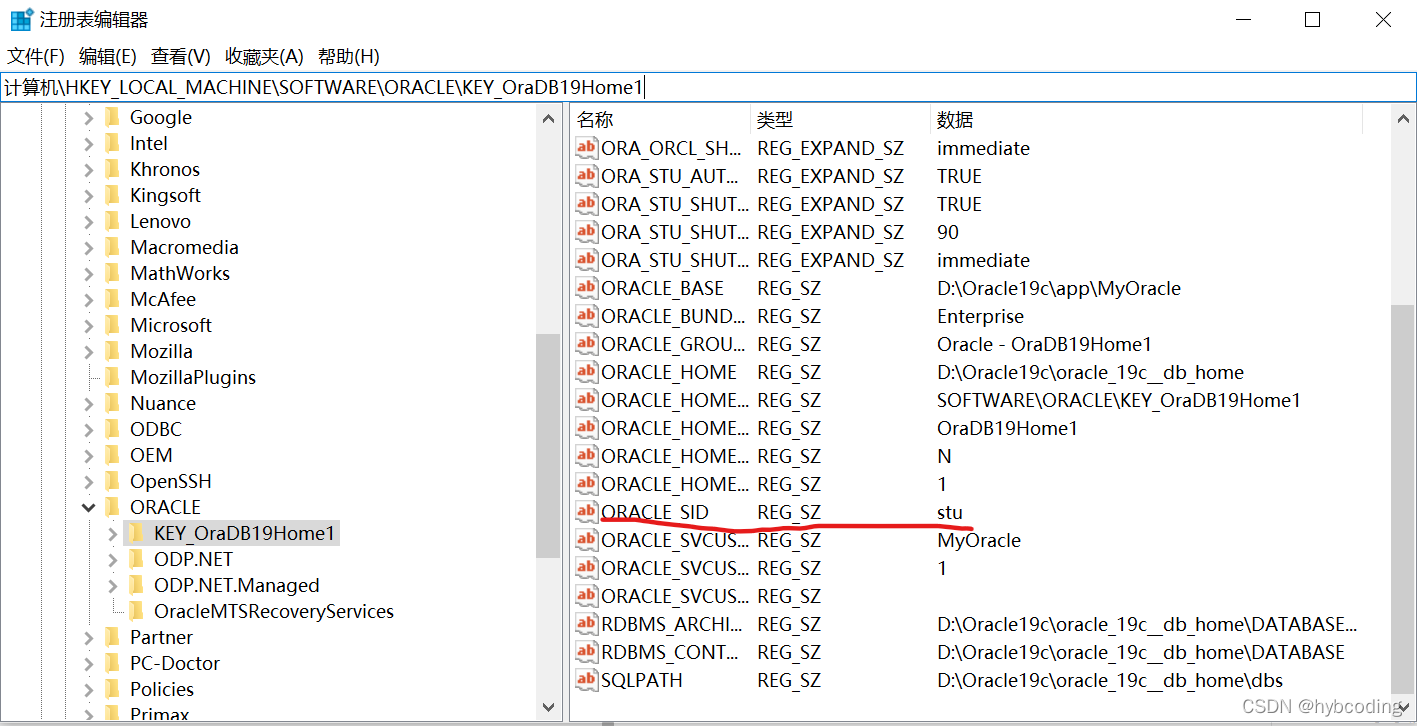
Task: Select the OpenSSH folder icon
Action: coord(113,481)
